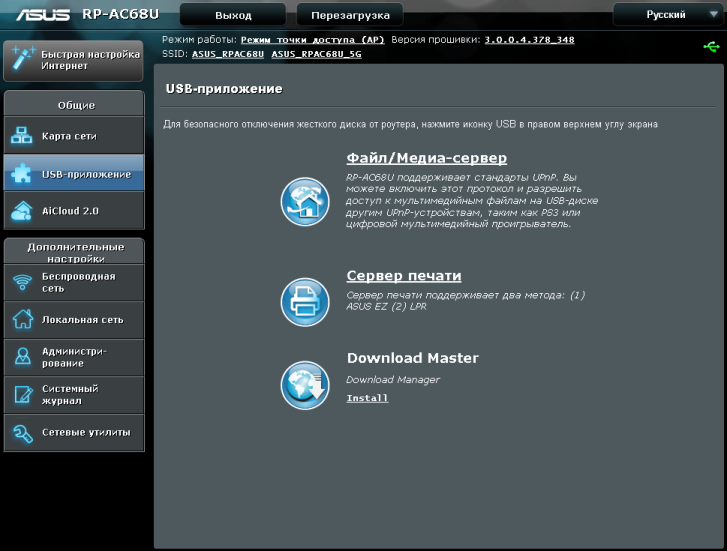Click the Общие section header
Screen dimensions: 727x551
click(74, 104)
